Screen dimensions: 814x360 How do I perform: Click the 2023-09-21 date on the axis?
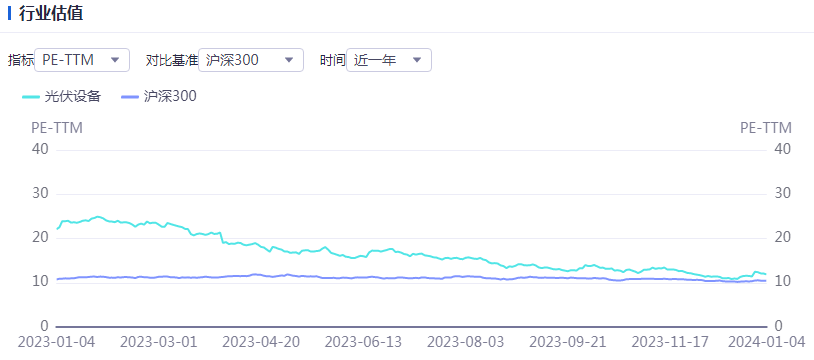click(560, 341)
